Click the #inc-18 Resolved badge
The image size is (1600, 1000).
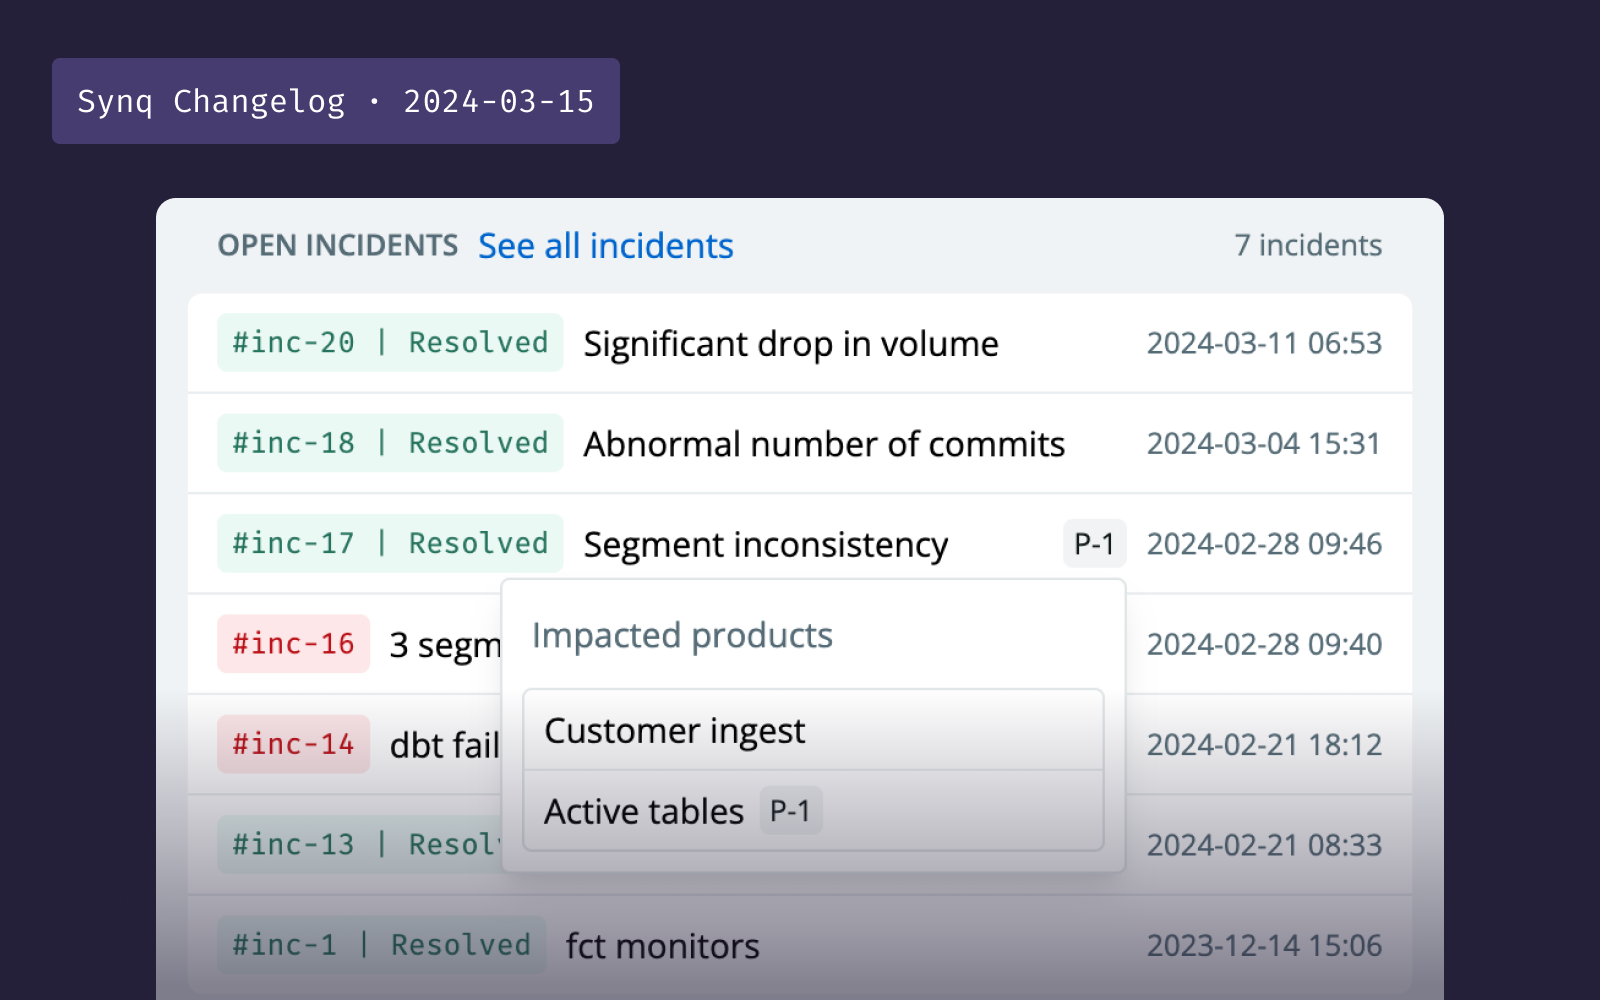[x=390, y=443]
